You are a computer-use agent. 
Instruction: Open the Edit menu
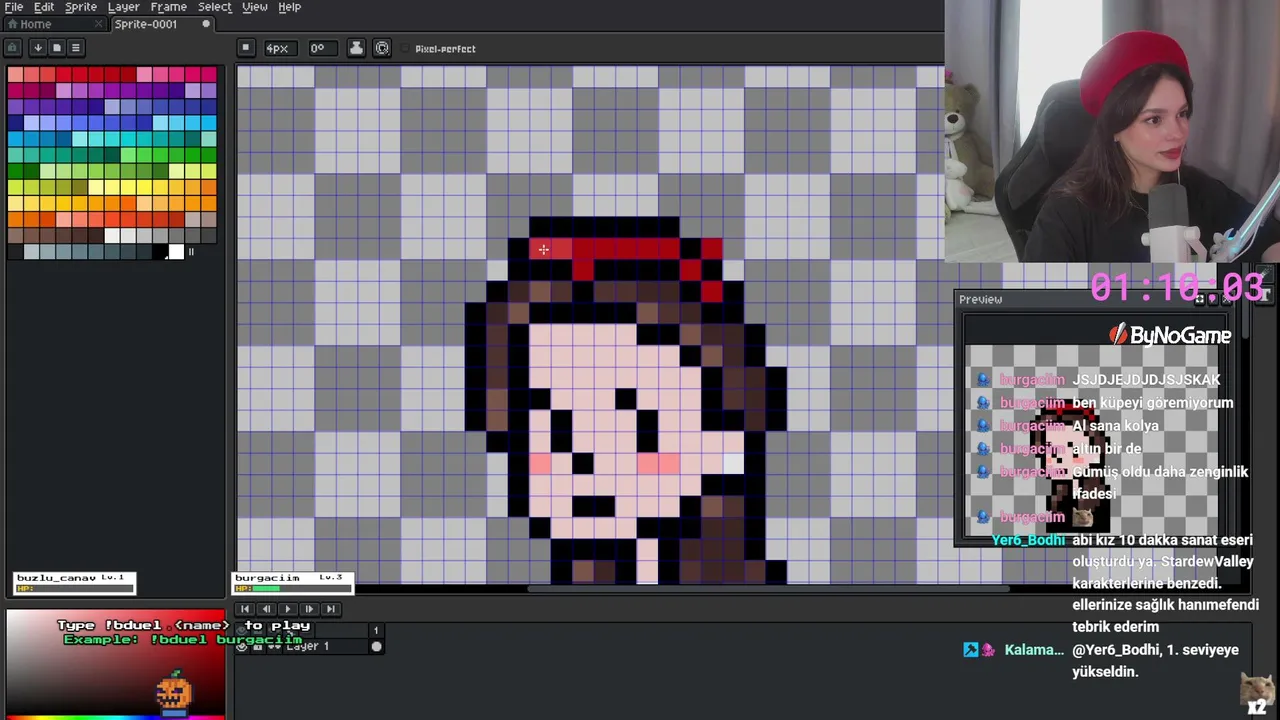click(x=44, y=7)
